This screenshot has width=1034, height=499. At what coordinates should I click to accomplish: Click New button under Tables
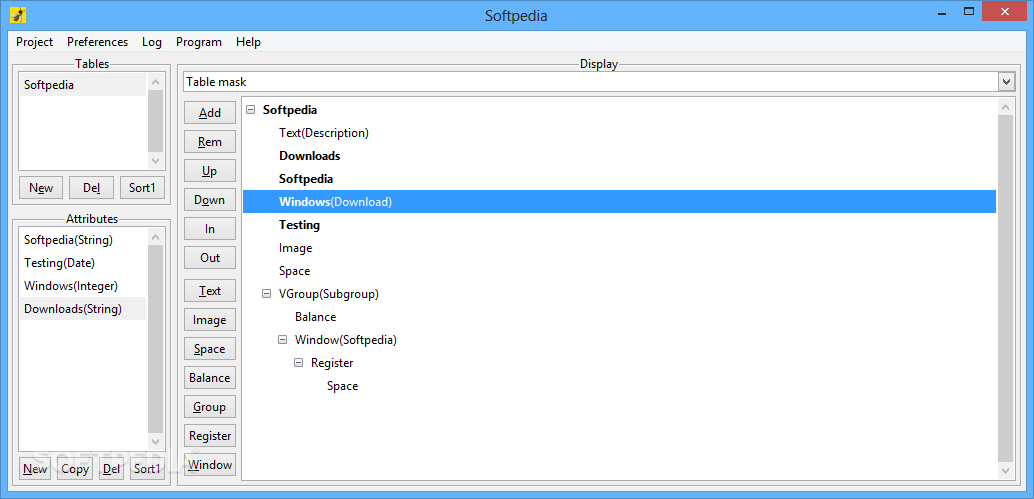41,188
